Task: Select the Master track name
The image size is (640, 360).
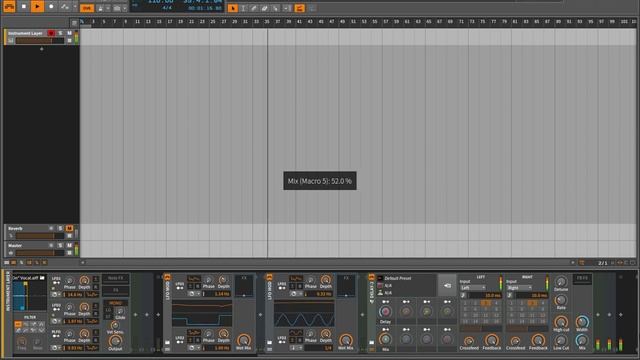Action: point(15,246)
